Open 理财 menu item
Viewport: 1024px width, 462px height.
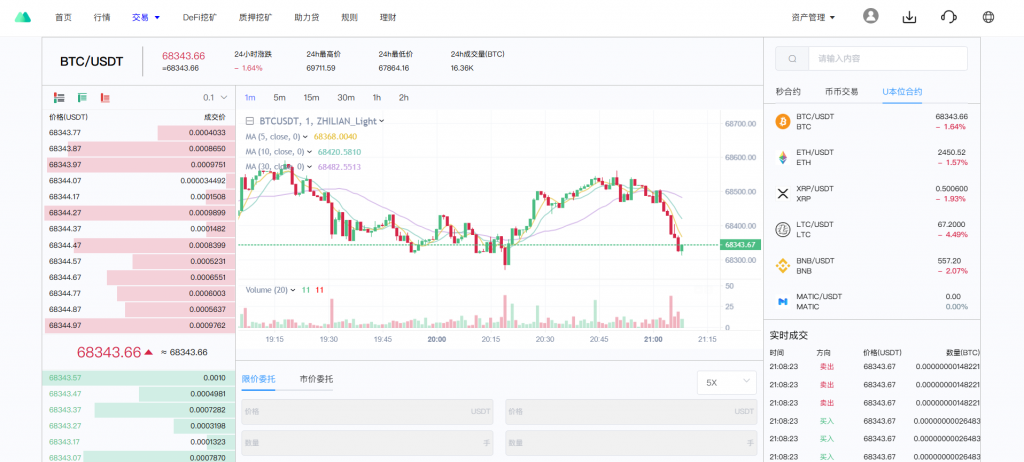click(x=388, y=18)
